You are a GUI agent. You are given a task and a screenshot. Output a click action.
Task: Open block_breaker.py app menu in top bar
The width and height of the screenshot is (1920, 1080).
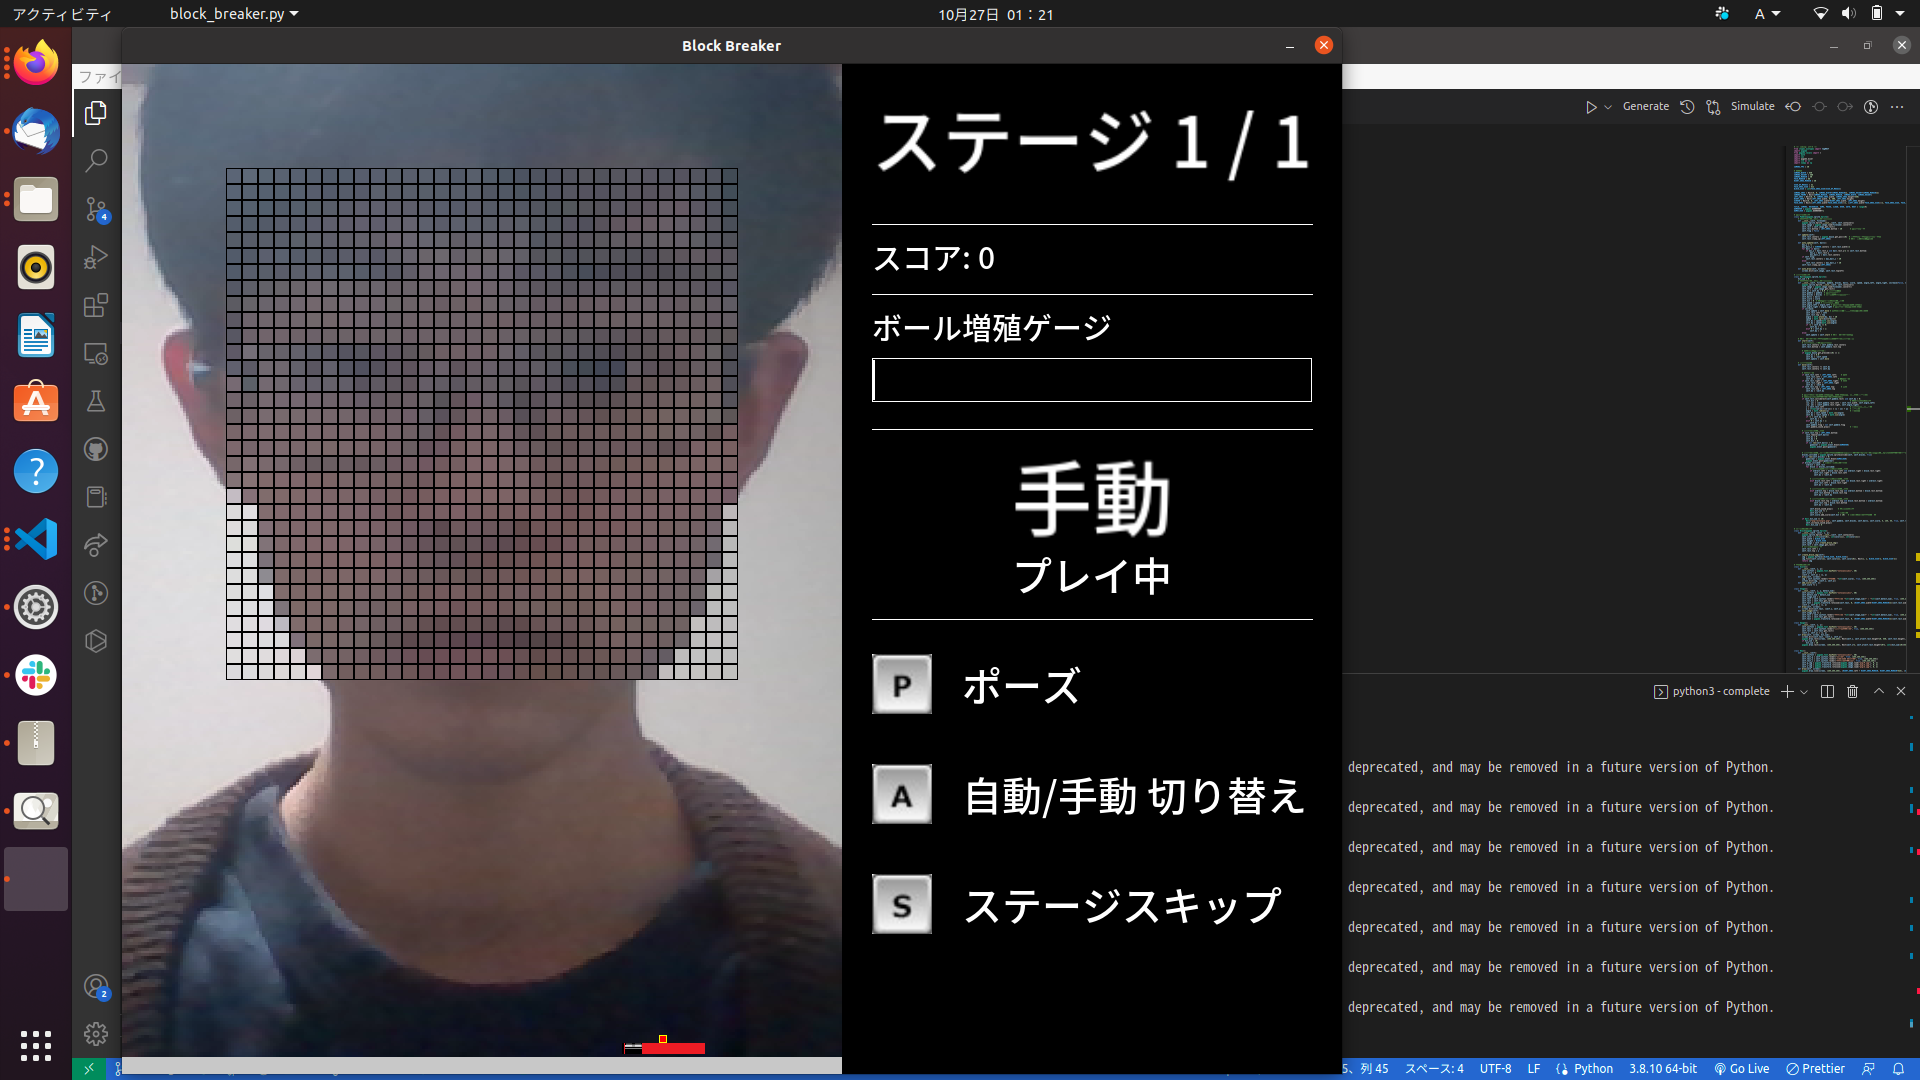233,14
